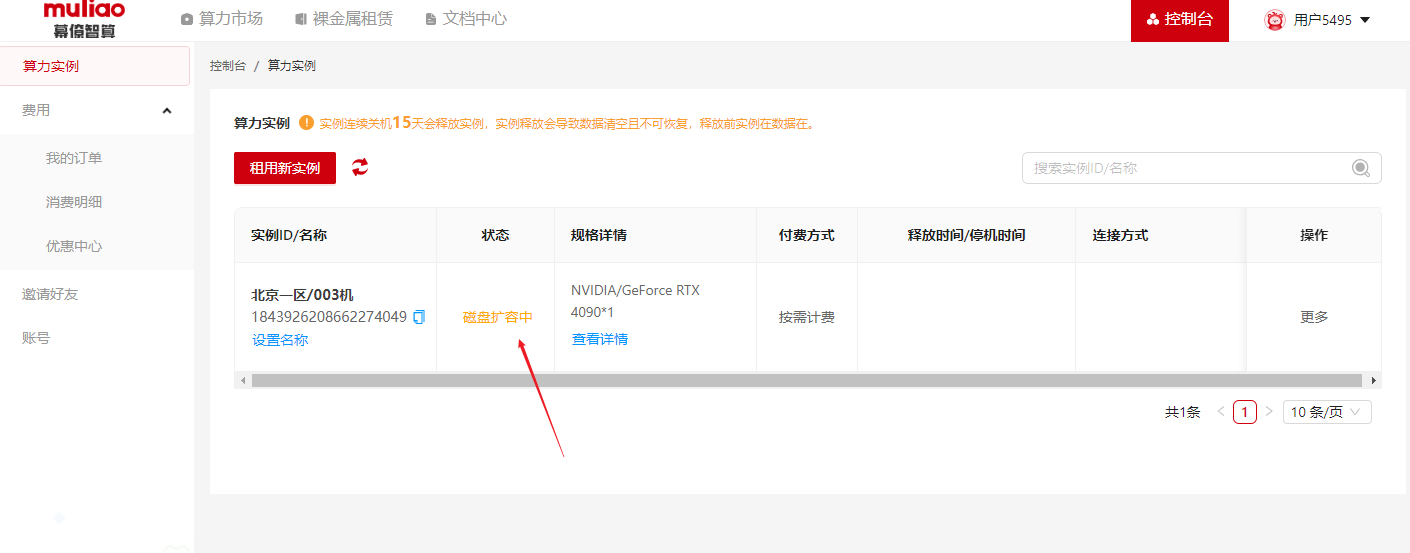Click the 设置名称 link
This screenshot has width=1410, height=553.
point(280,340)
